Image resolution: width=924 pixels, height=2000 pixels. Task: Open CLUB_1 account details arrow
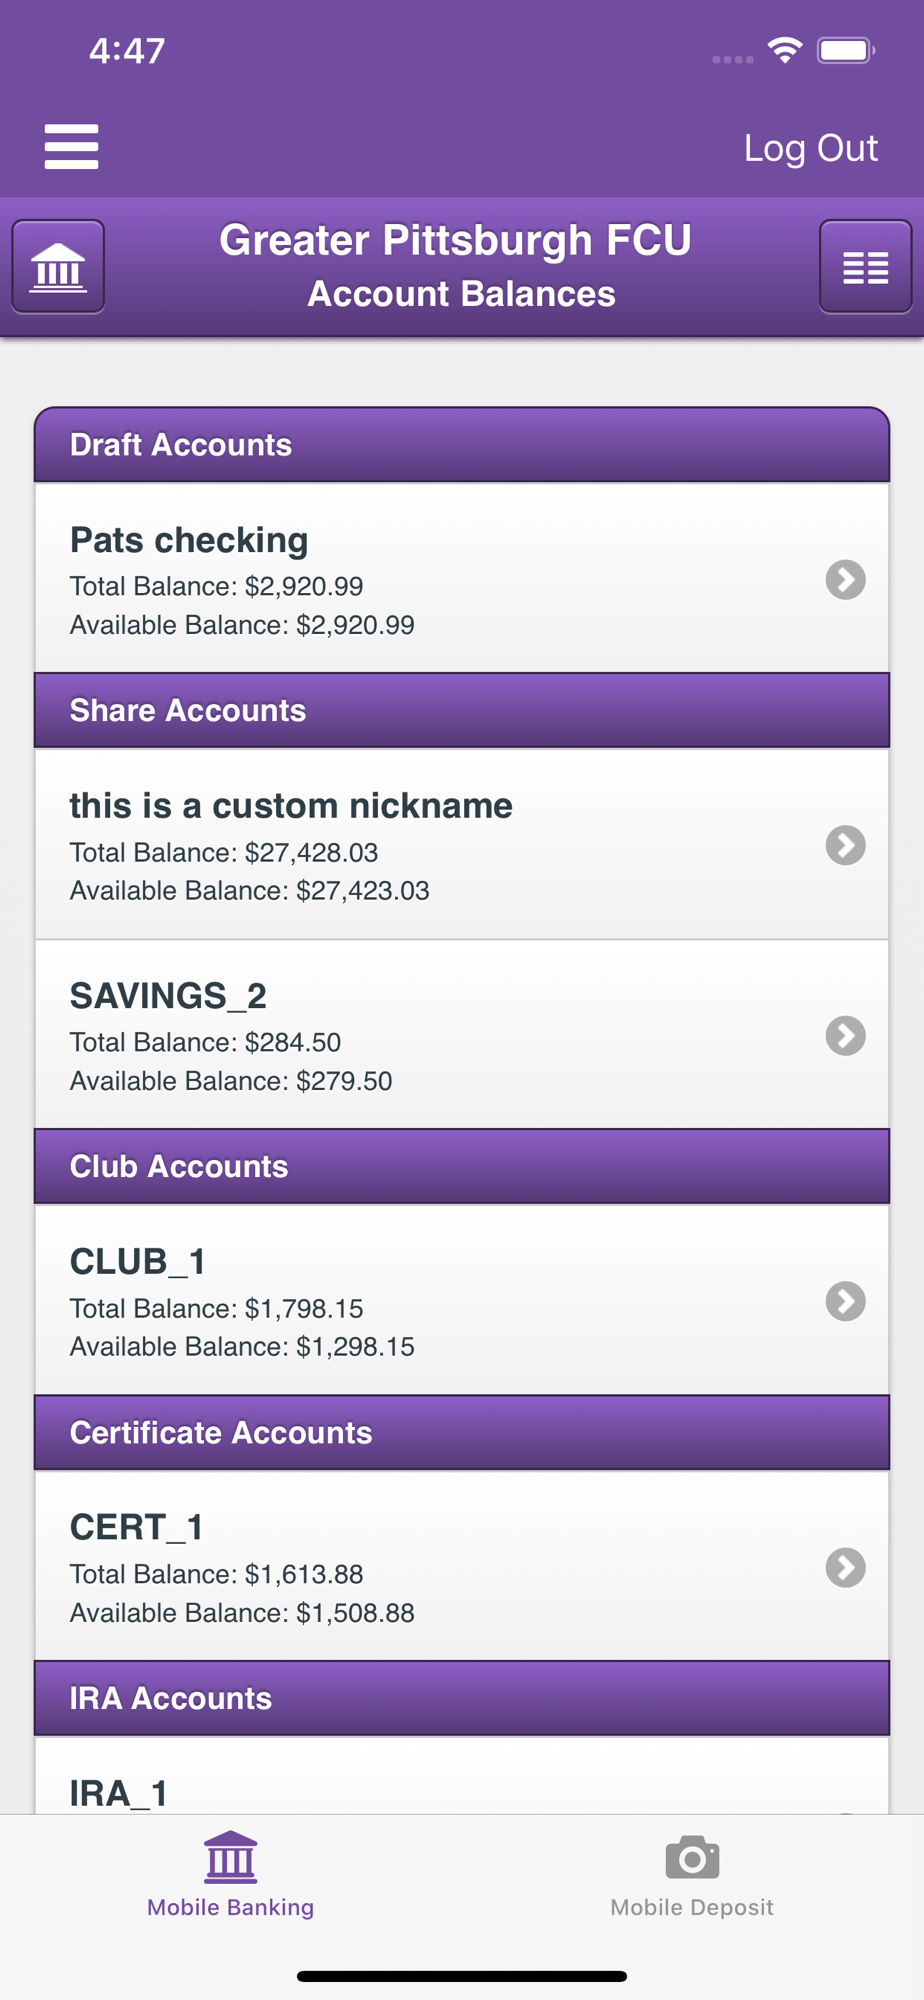(845, 1301)
